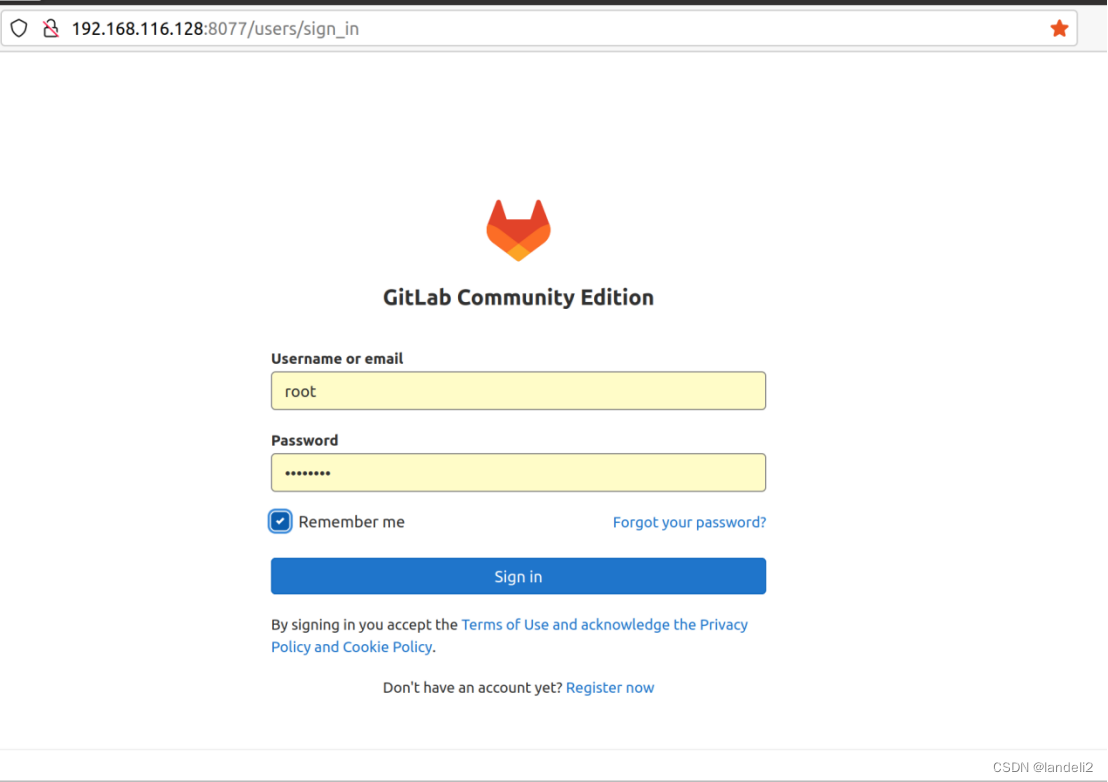Open the Privacy Policy and Cookie Policy link

coord(351,646)
